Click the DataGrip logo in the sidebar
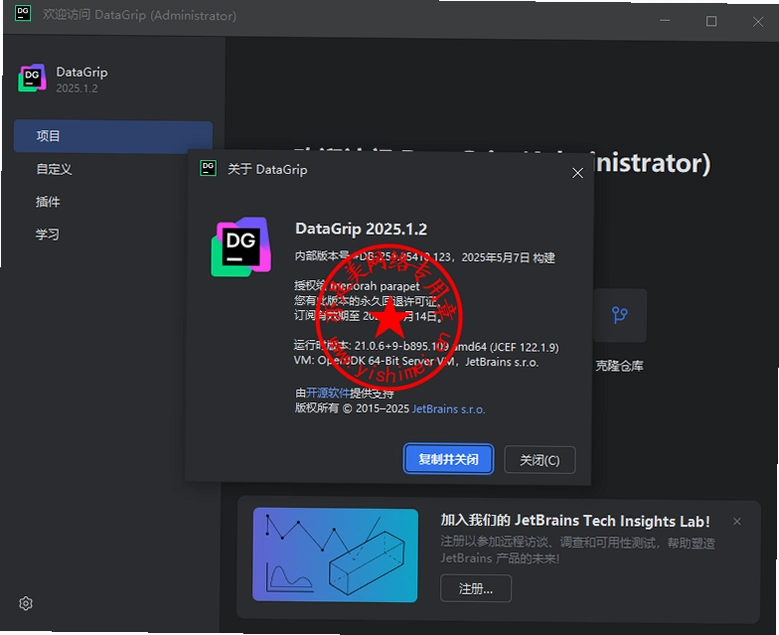This screenshot has width=779, height=635. coord(32,78)
